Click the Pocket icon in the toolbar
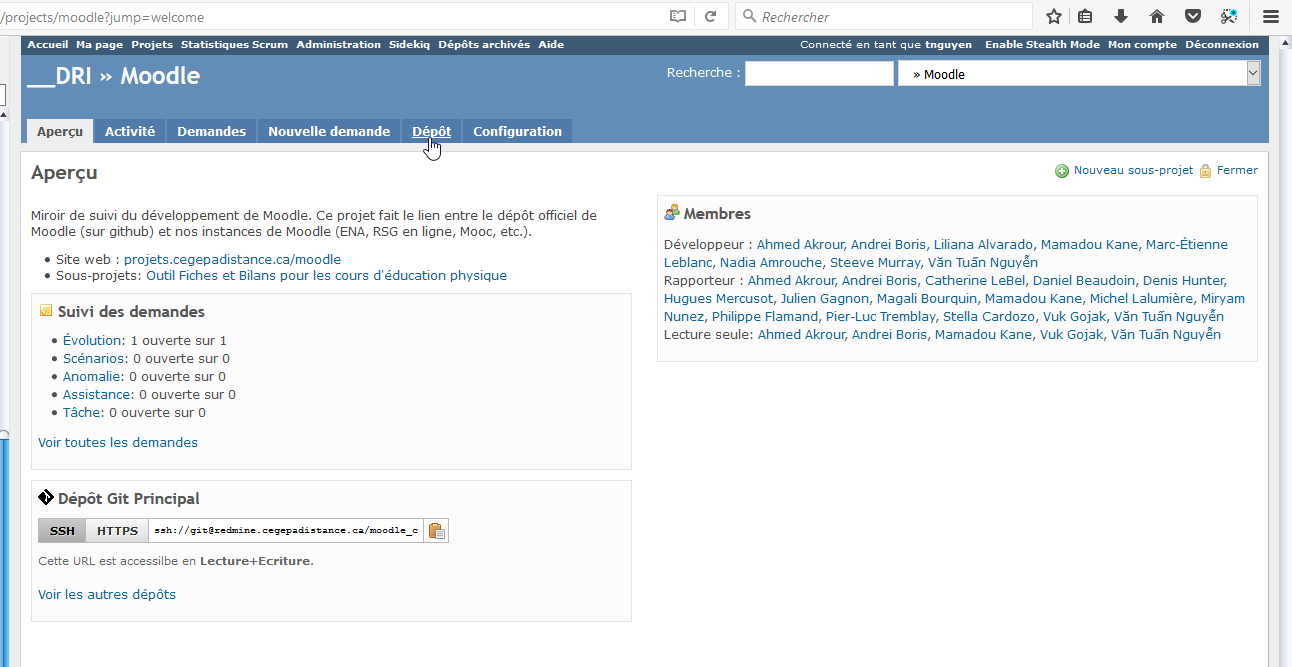Screen dimensions: 1292x667 (1193, 16)
